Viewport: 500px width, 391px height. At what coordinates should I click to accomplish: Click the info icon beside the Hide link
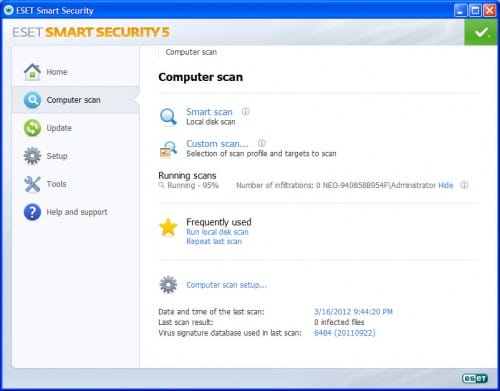click(464, 185)
